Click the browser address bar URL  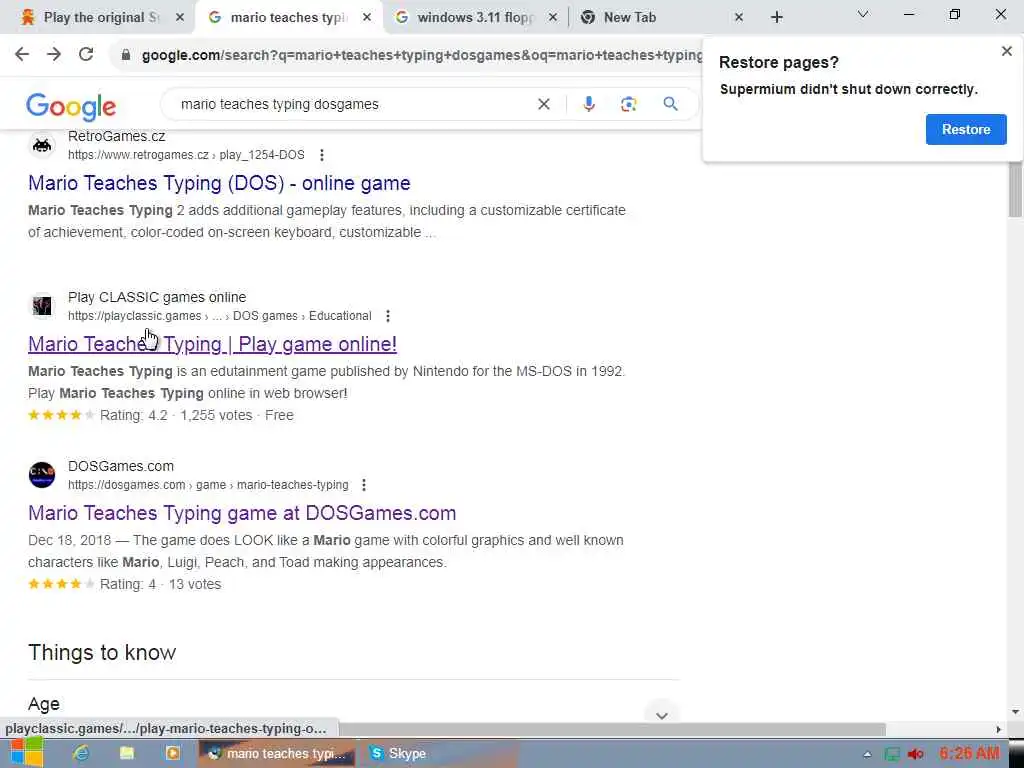click(421, 56)
